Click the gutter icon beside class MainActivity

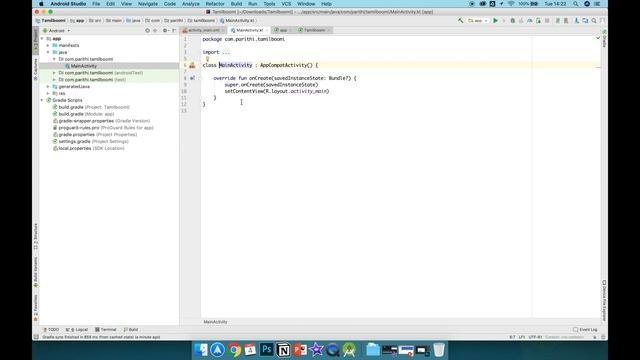tap(192, 65)
